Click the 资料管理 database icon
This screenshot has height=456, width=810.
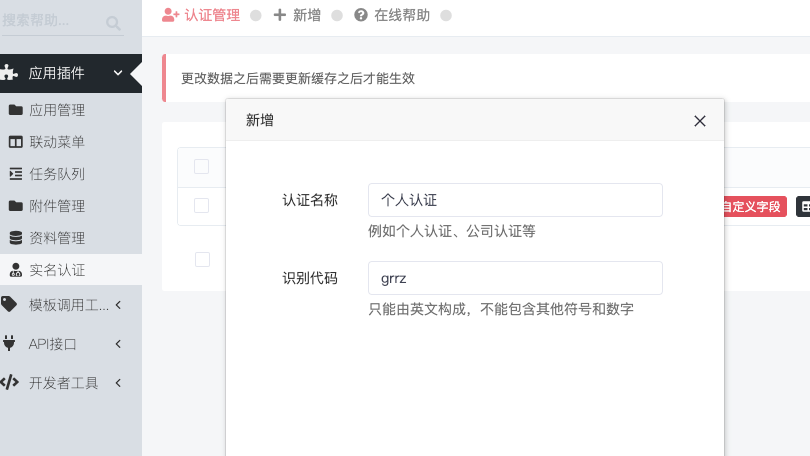point(16,238)
